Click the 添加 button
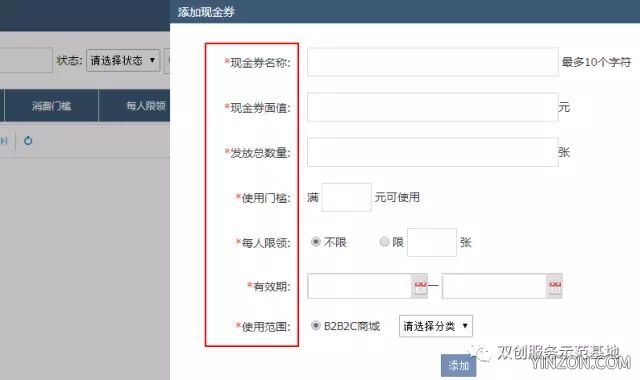Viewport: 640px width, 380px height. (458, 365)
